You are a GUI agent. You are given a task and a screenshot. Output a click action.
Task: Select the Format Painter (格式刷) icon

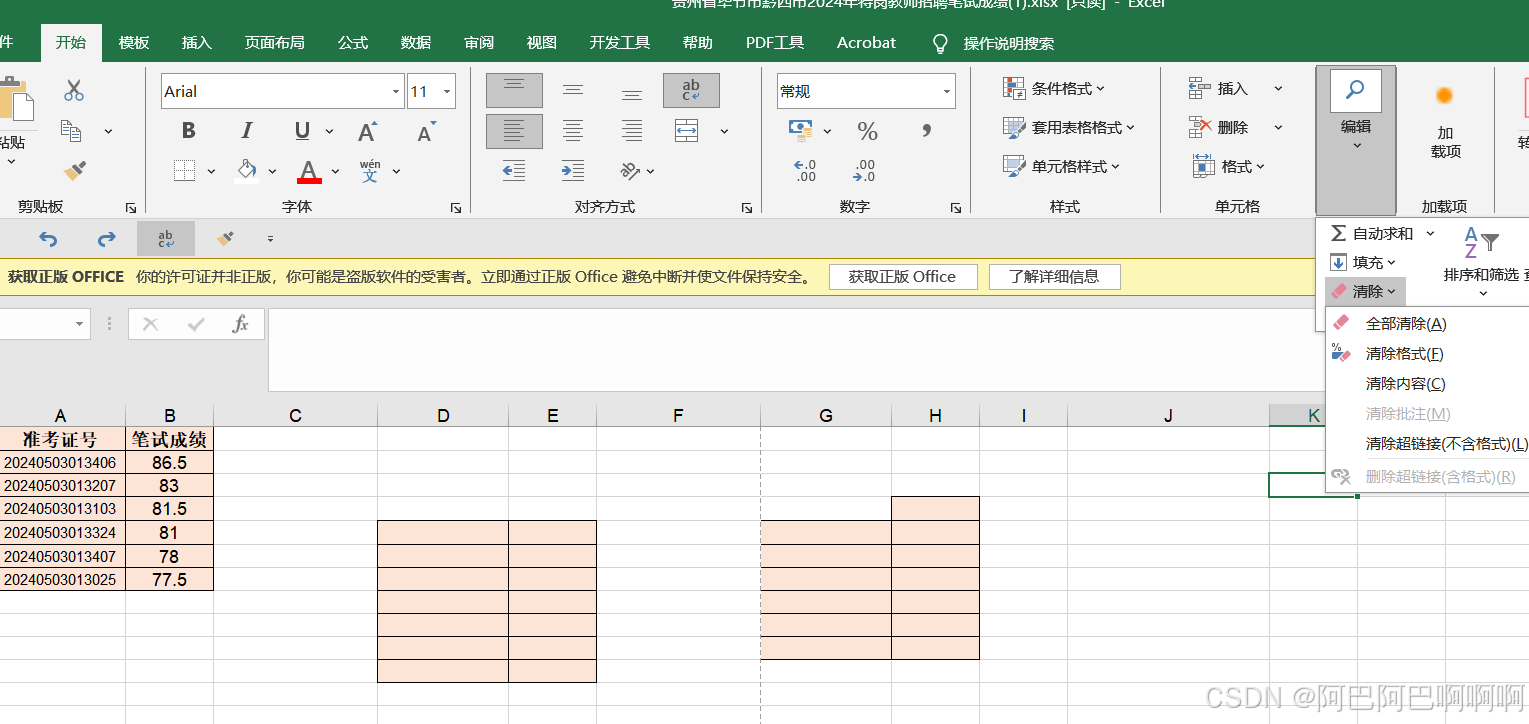(x=74, y=170)
